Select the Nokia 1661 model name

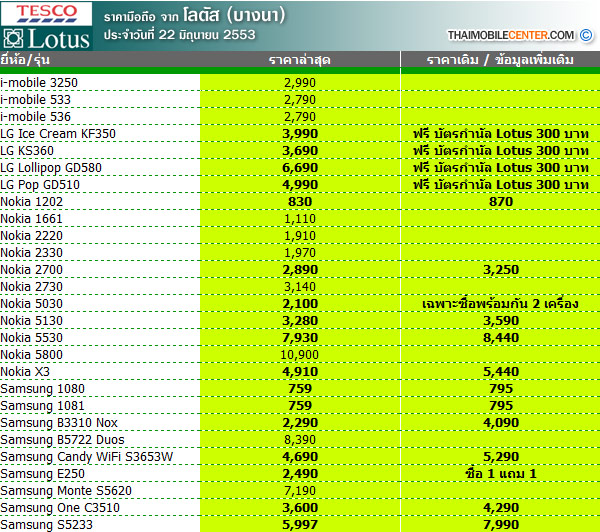(31, 219)
